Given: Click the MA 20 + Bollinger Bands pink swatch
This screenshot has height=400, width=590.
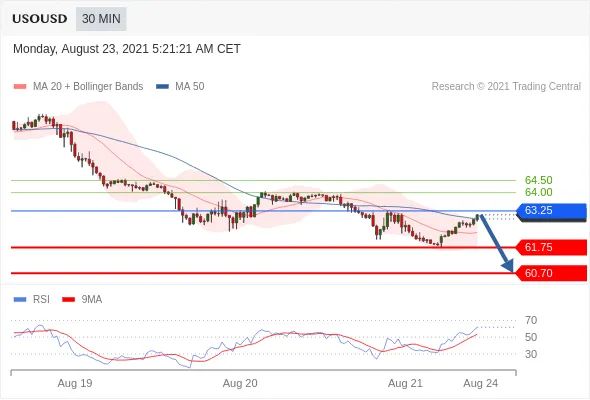Looking at the screenshot, I should (20, 87).
